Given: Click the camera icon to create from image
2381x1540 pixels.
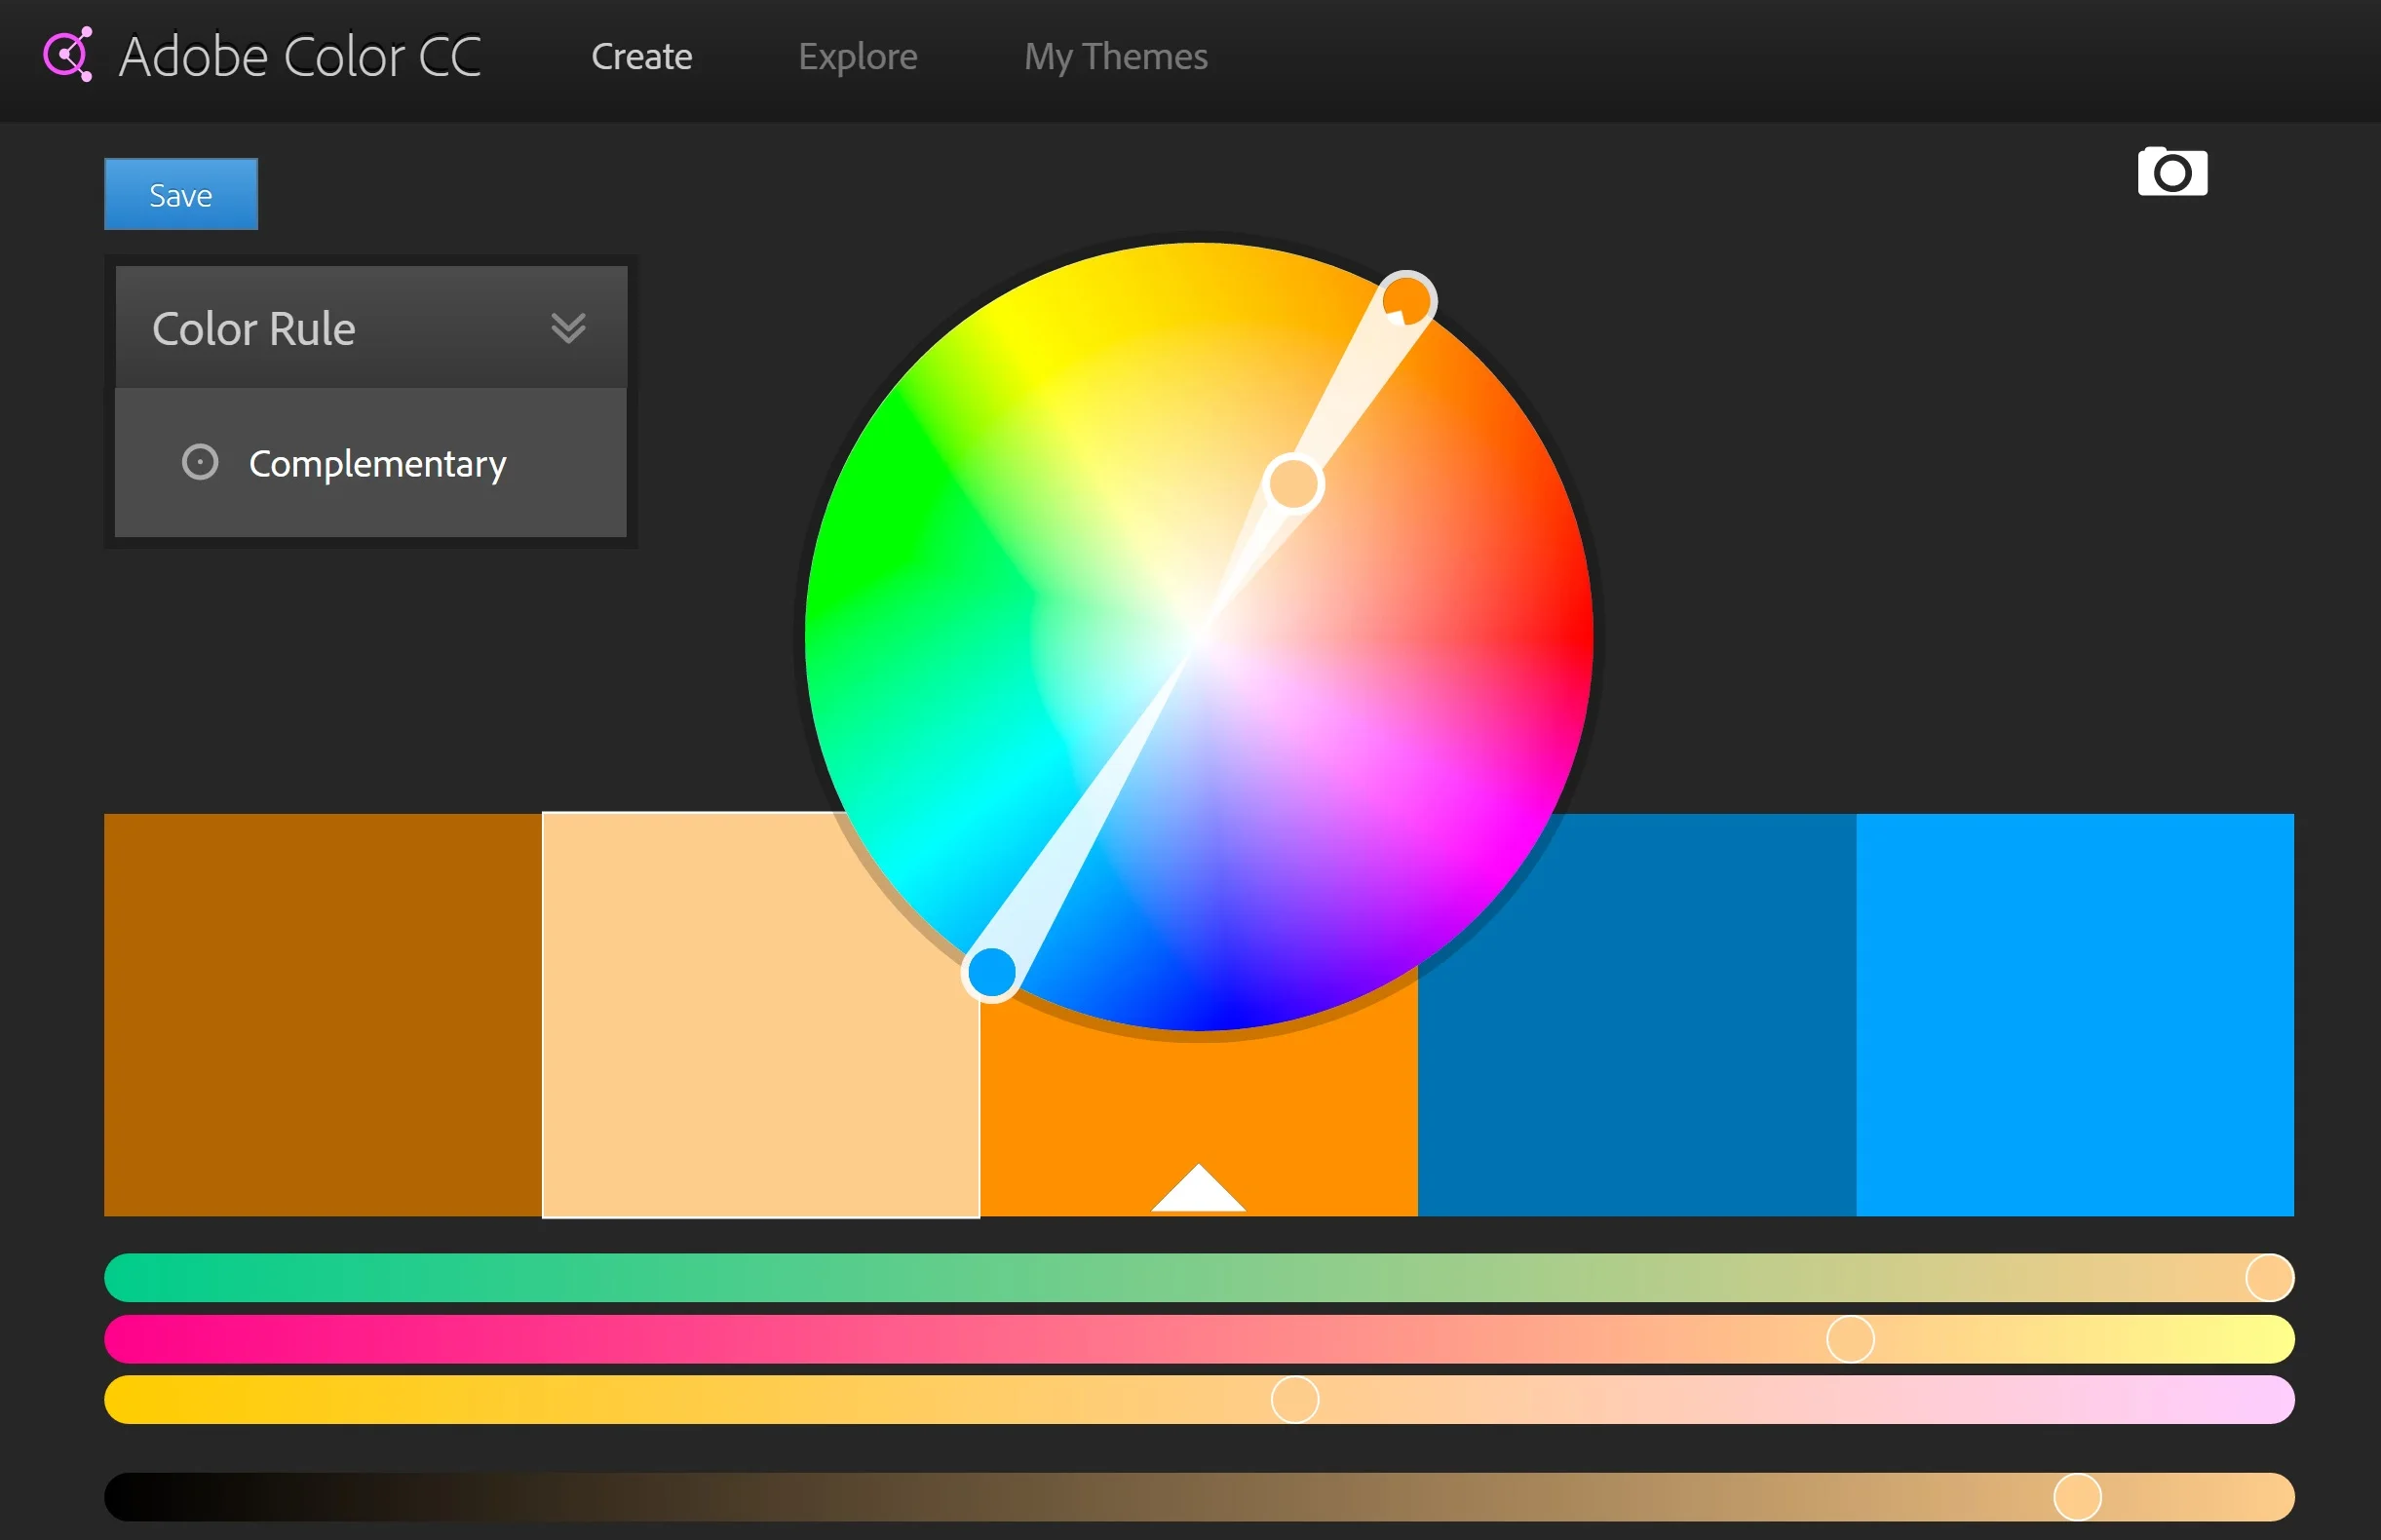Looking at the screenshot, I should tap(2171, 172).
